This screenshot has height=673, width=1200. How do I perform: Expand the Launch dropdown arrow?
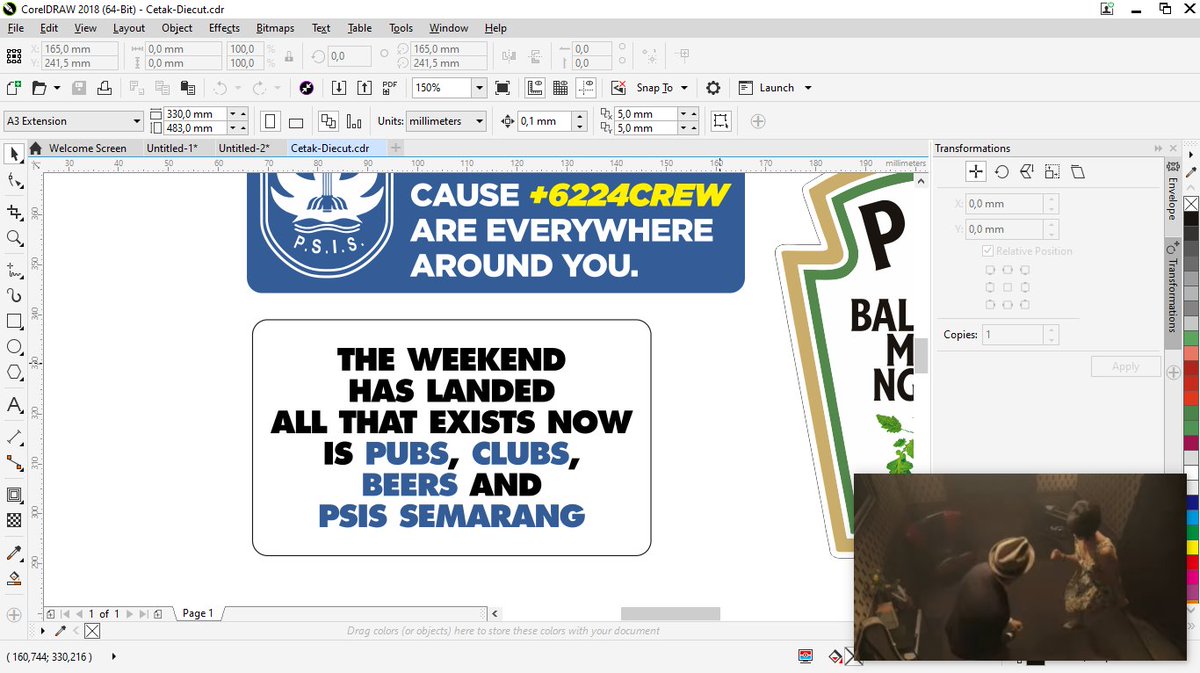(x=808, y=88)
